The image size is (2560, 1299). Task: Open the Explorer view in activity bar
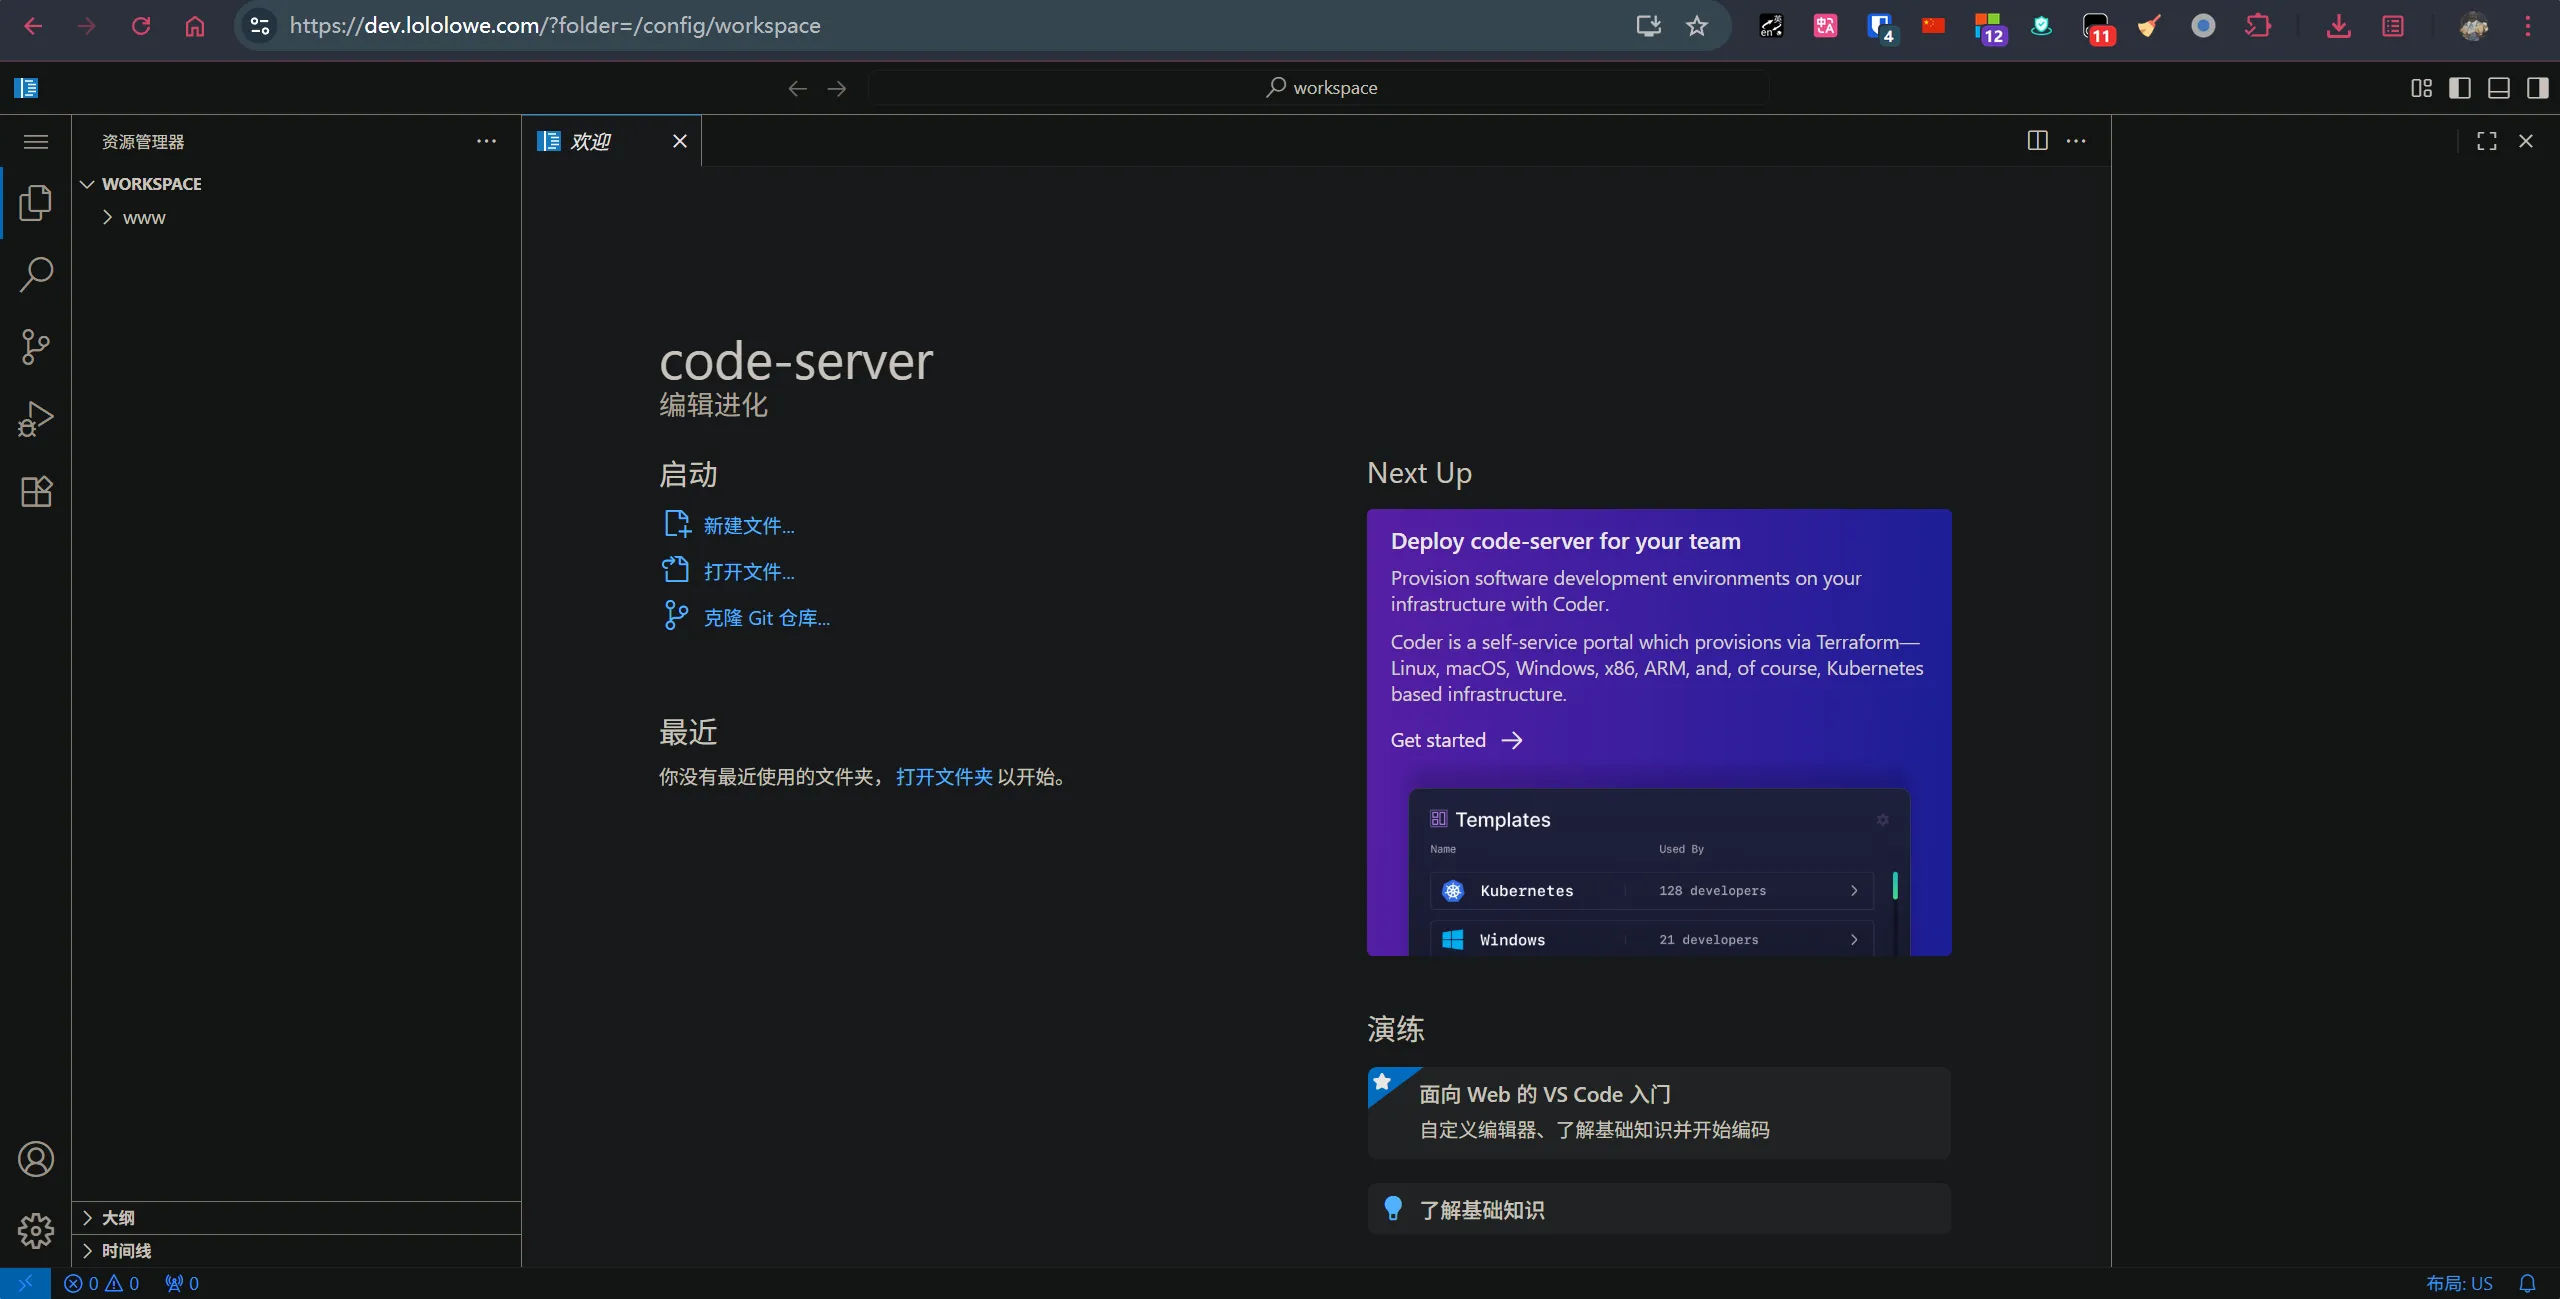(x=36, y=203)
